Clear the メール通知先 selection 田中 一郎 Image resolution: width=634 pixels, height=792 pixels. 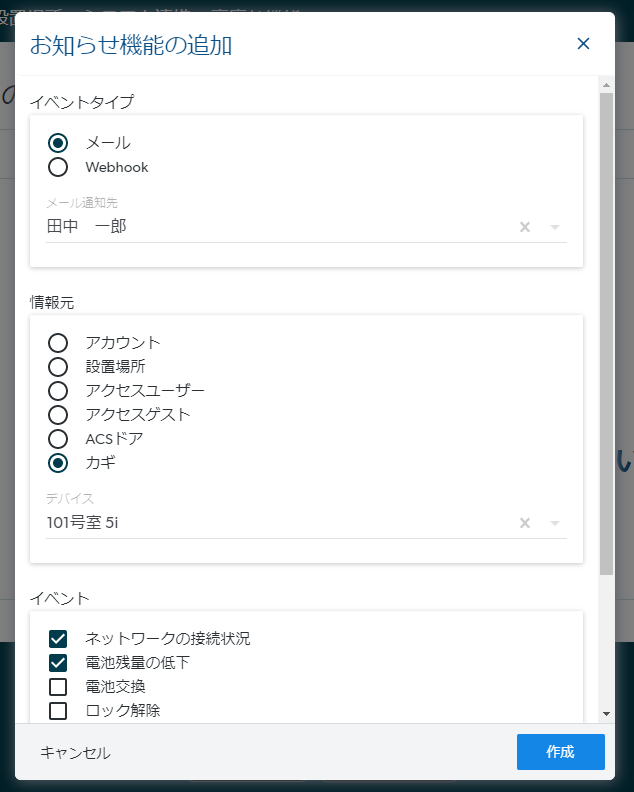(525, 227)
